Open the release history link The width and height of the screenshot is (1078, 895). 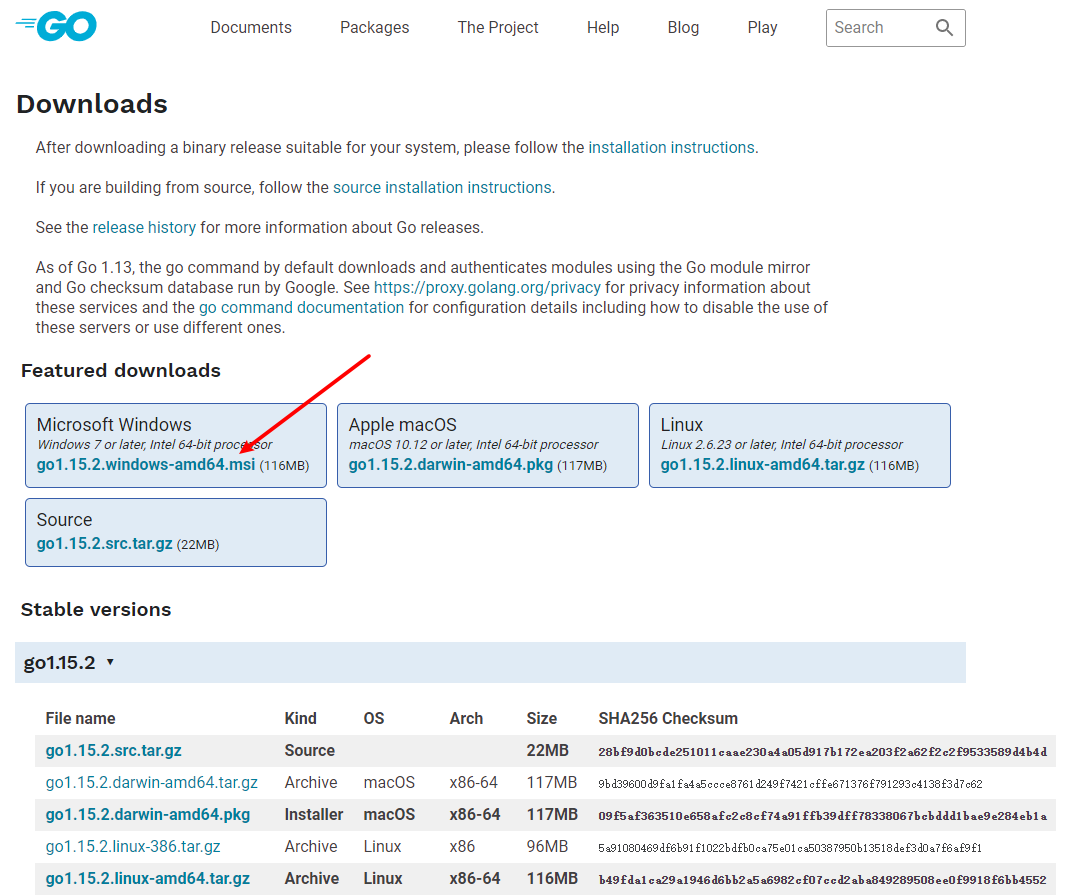tap(144, 227)
